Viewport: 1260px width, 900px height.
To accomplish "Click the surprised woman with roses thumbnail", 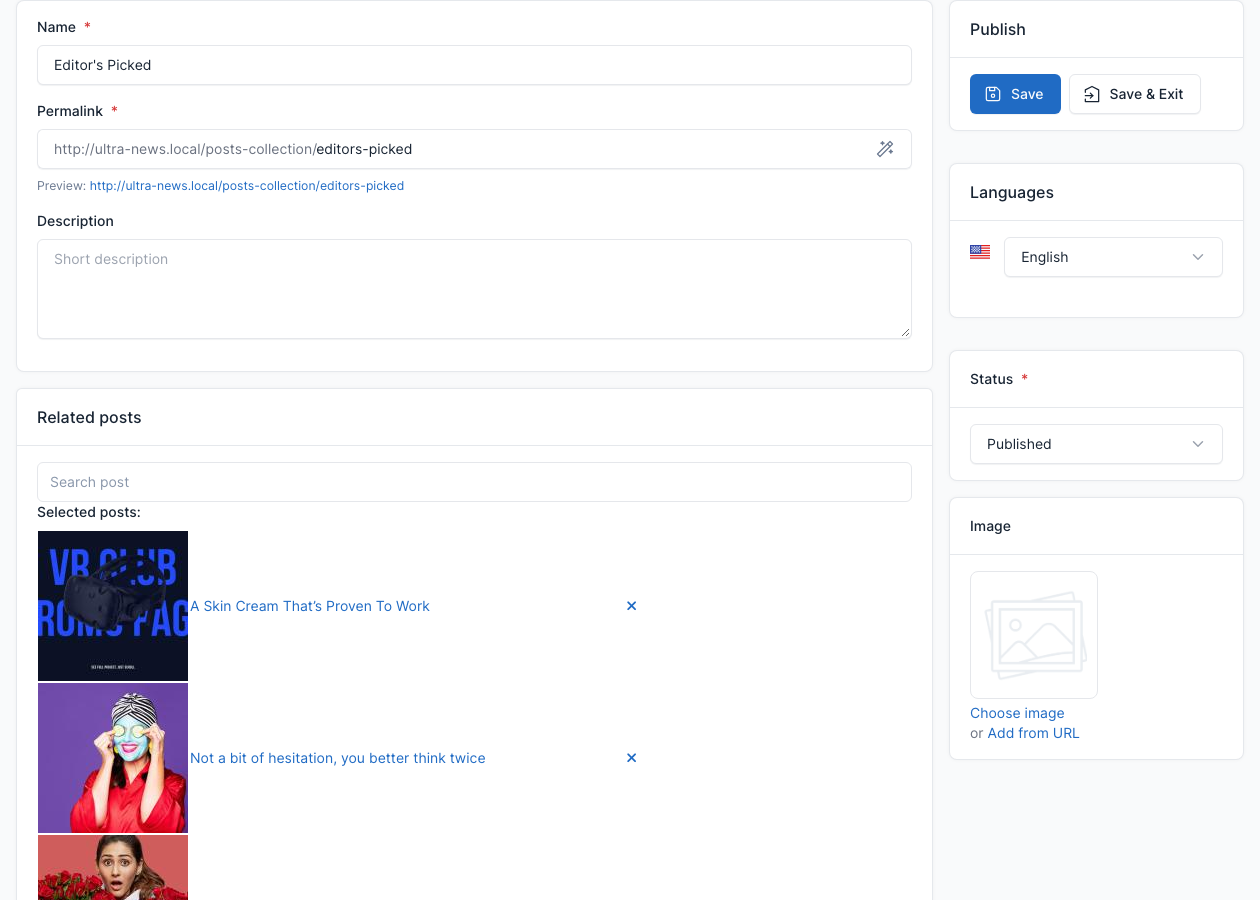I will click(113, 867).
